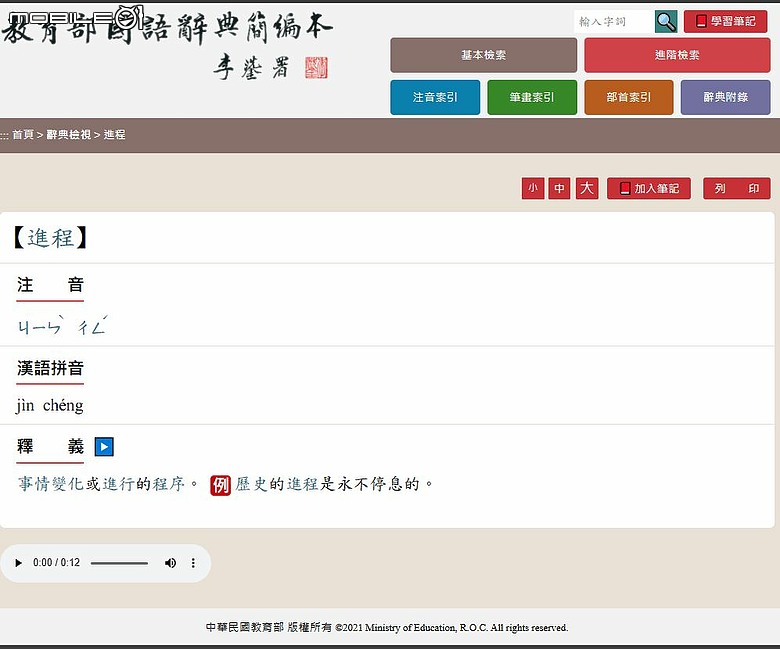Mute the audio player volume
Viewport: 780px width, 649px height.
click(170, 563)
